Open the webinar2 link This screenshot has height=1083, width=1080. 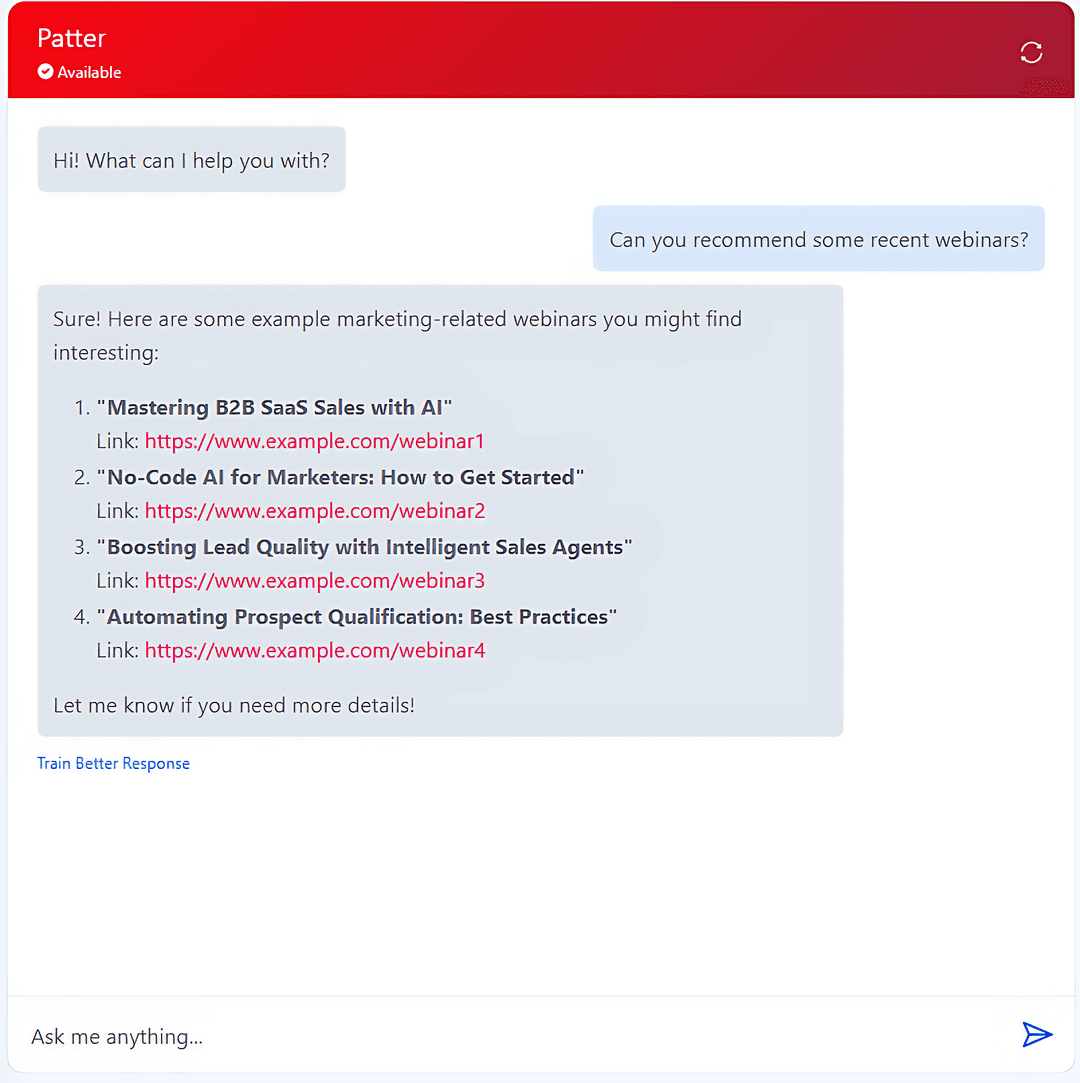point(314,510)
